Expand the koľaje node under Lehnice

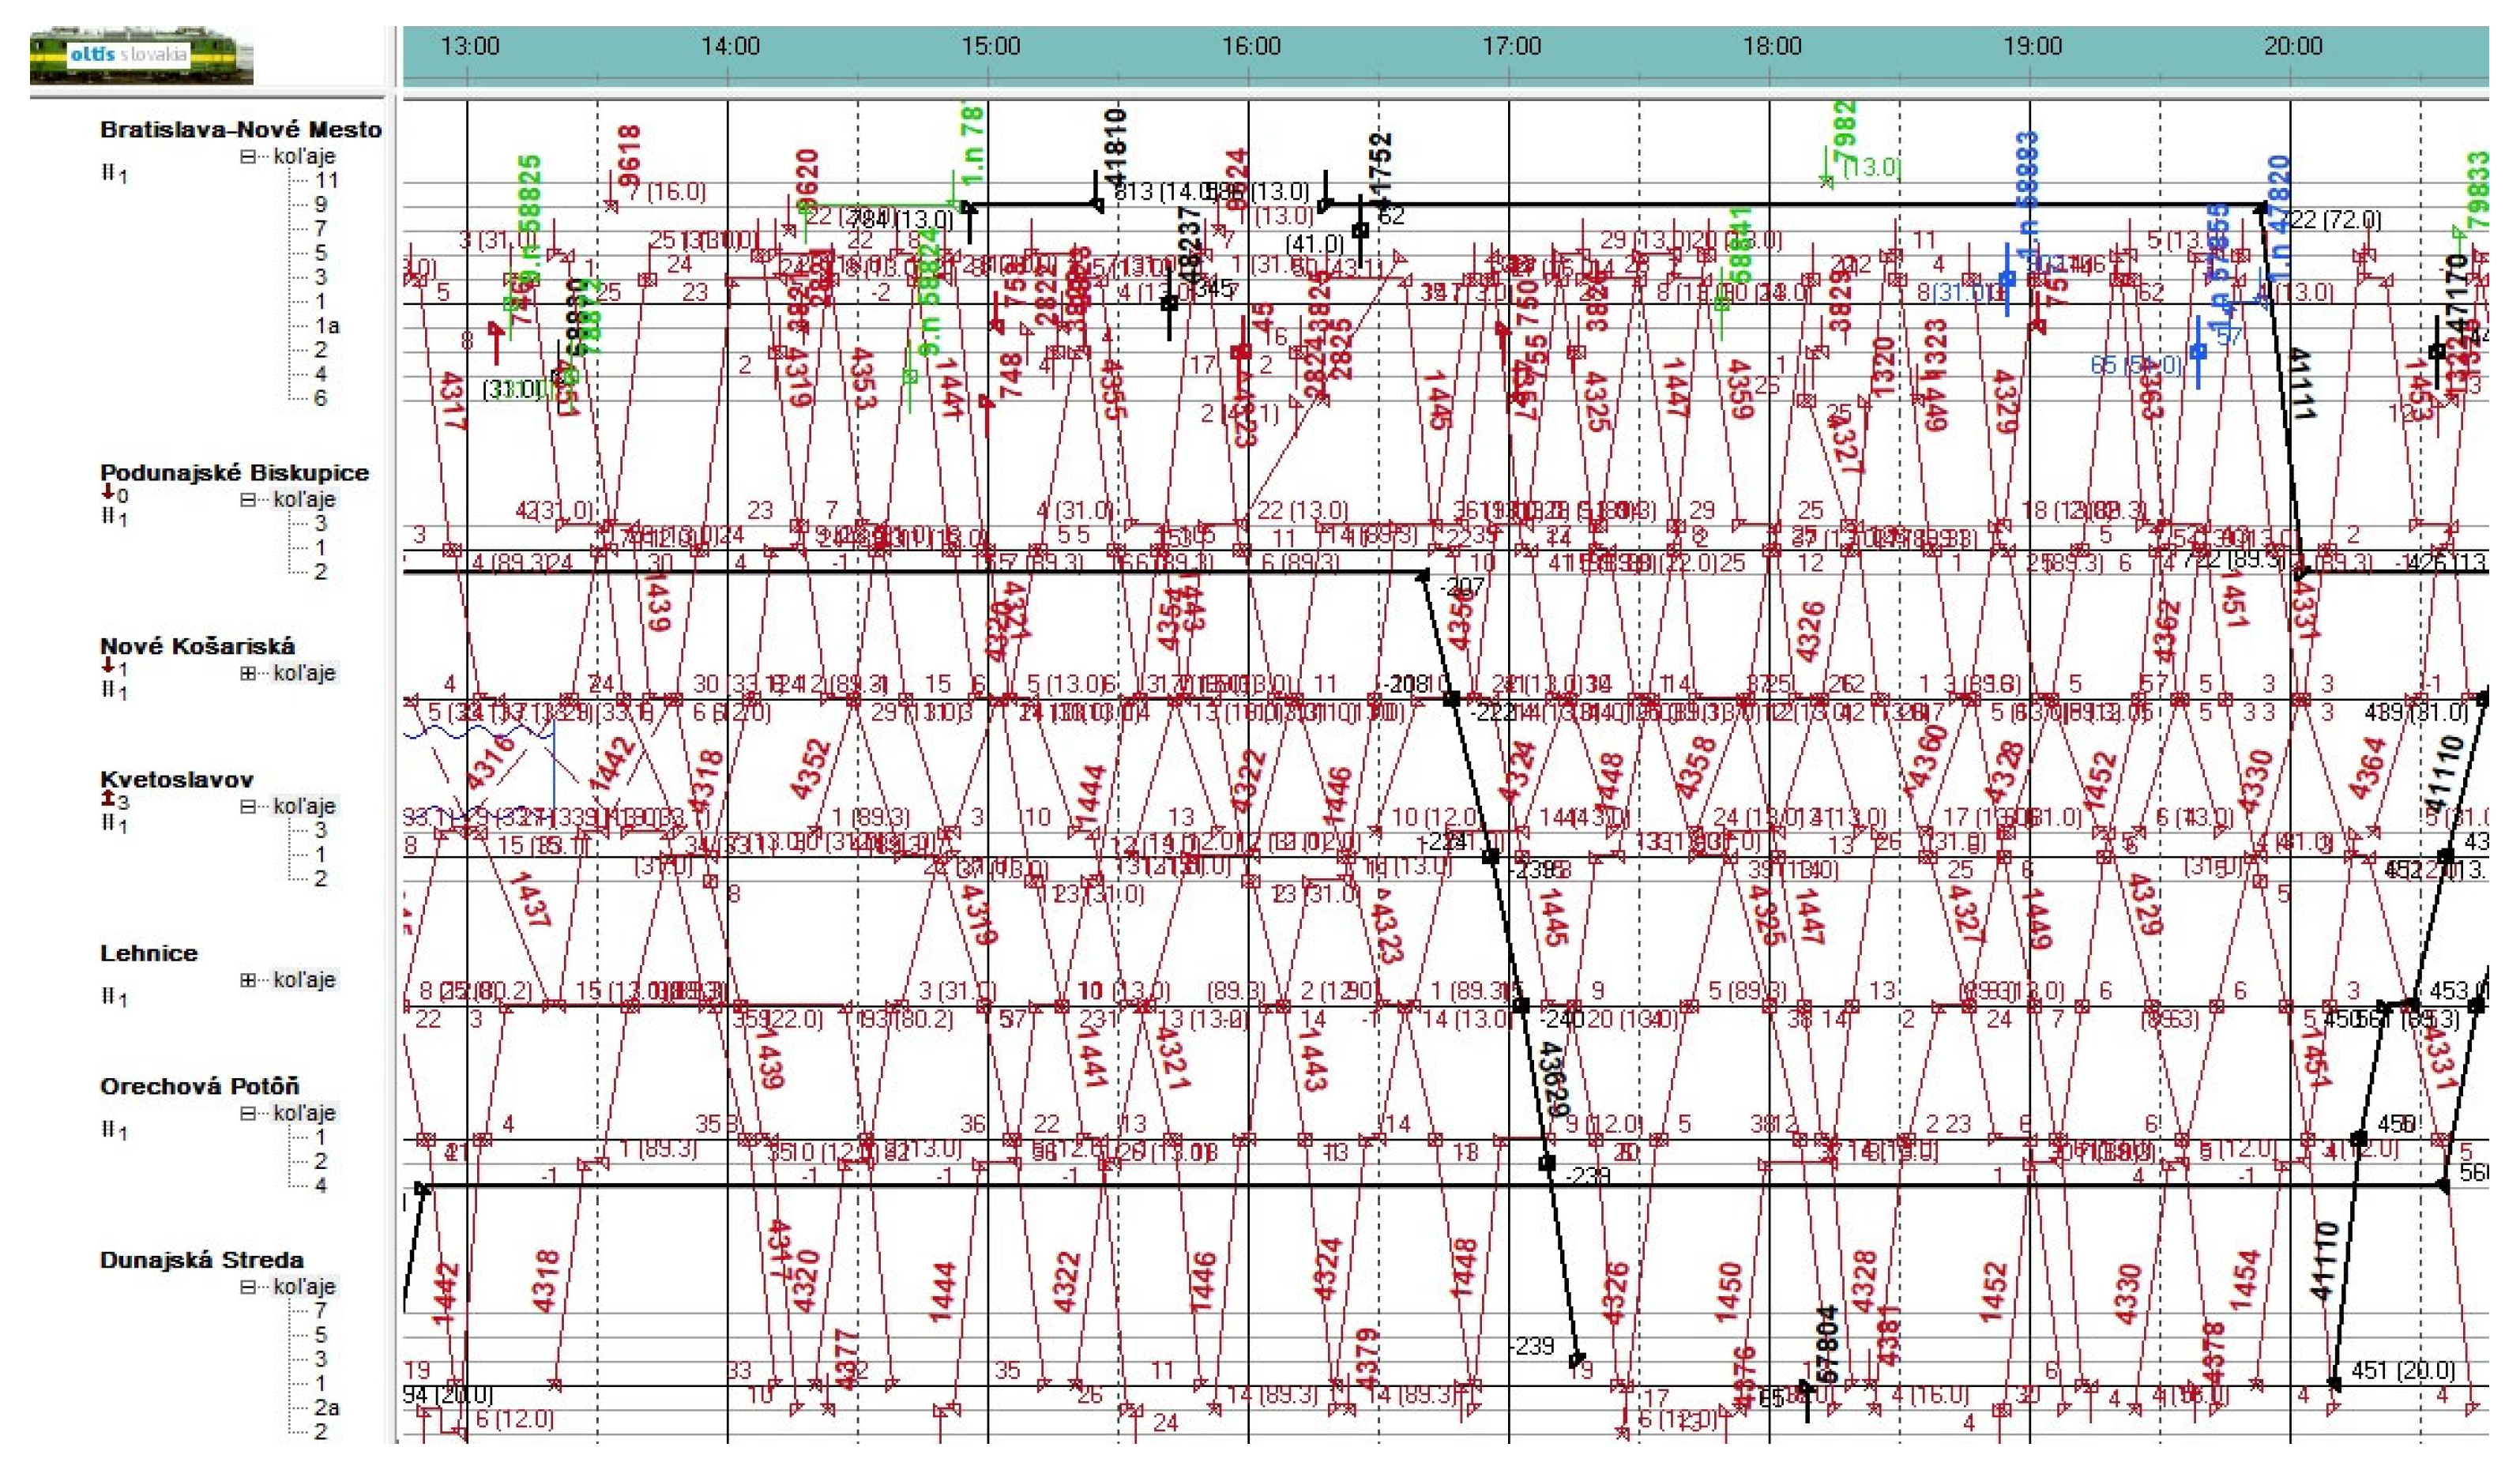tap(248, 980)
